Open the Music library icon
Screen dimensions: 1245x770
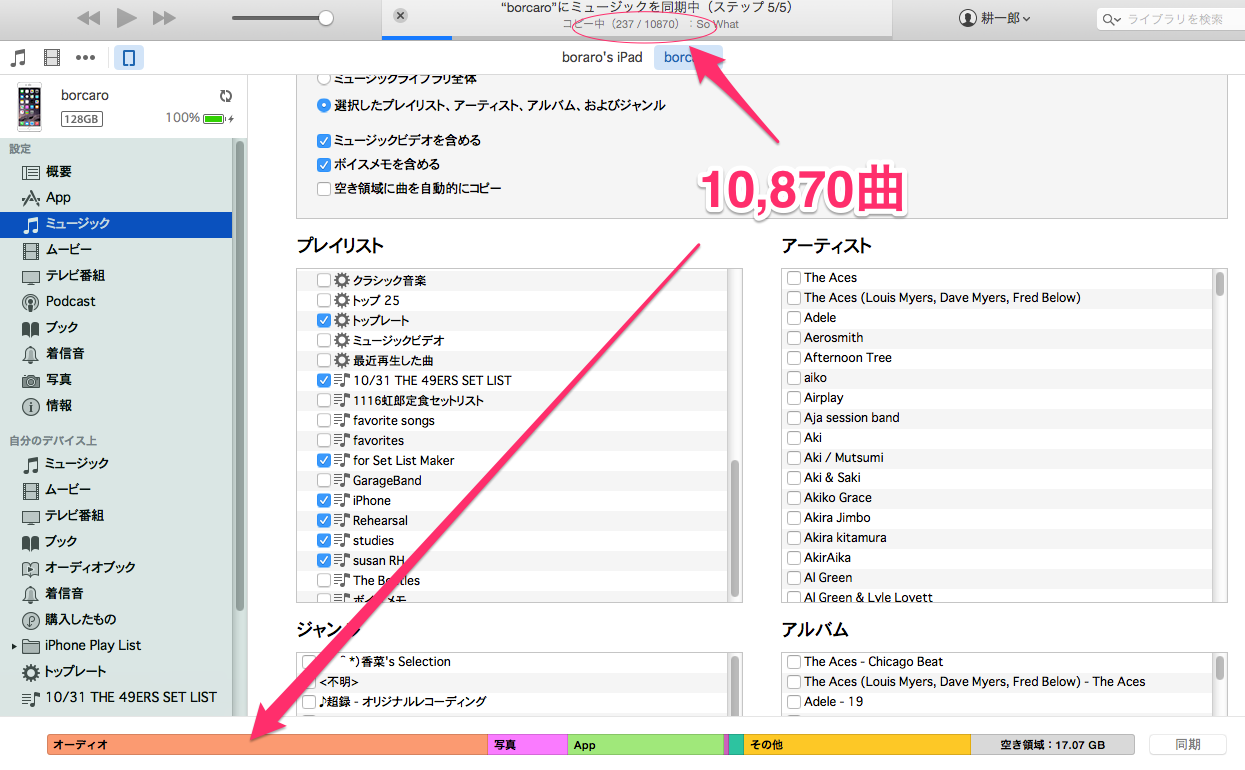[18, 58]
